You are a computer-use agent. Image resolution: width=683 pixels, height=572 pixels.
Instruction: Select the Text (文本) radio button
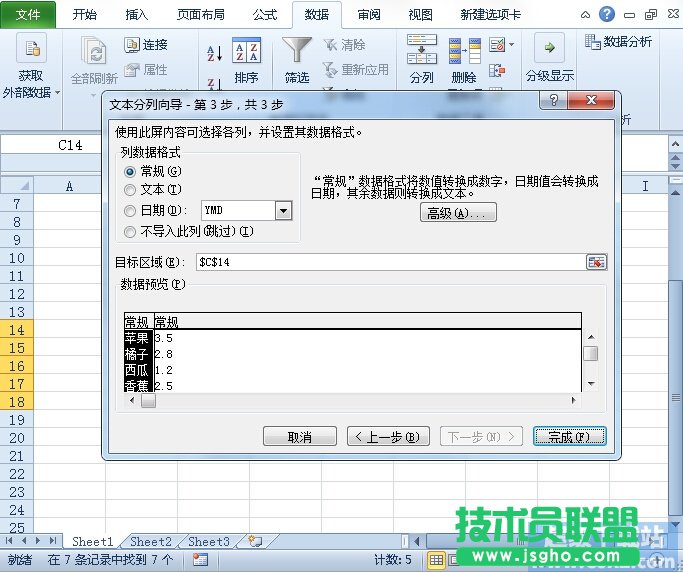click(x=130, y=189)
